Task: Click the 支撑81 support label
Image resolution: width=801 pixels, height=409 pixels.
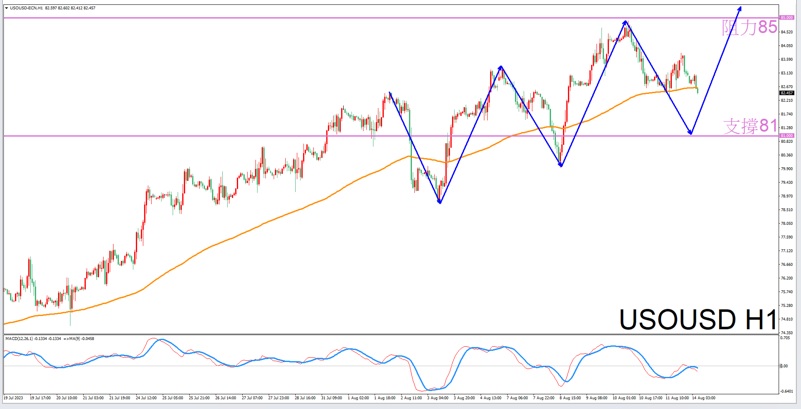Action: pyautogui.click(x=750, y=126)
